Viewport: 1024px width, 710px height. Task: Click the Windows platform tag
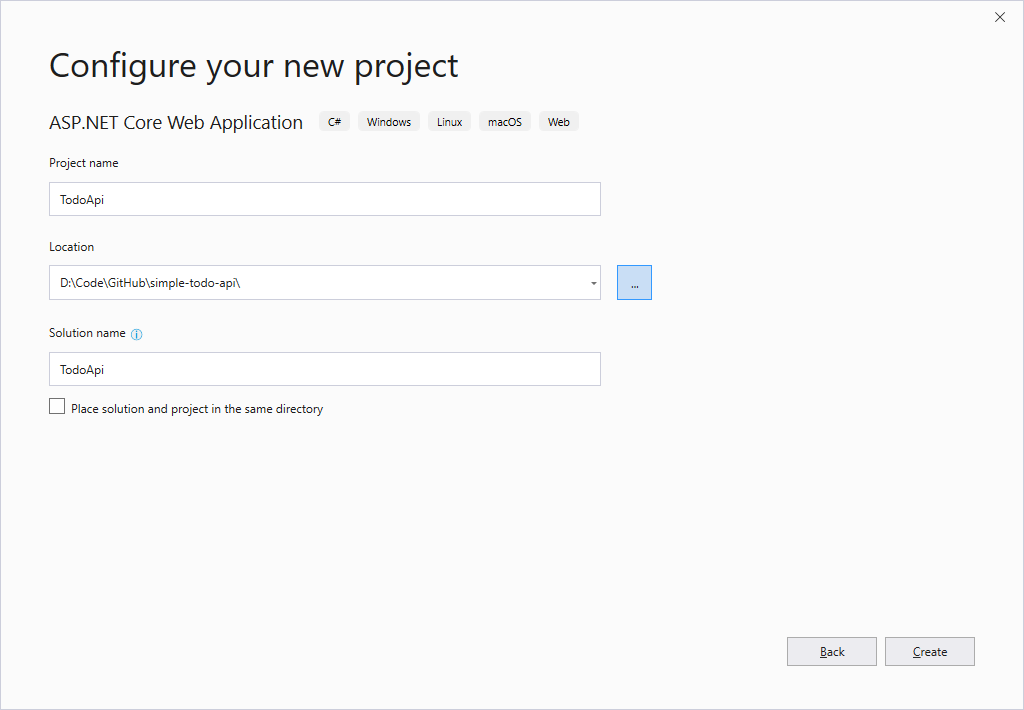tap(388, 122)
